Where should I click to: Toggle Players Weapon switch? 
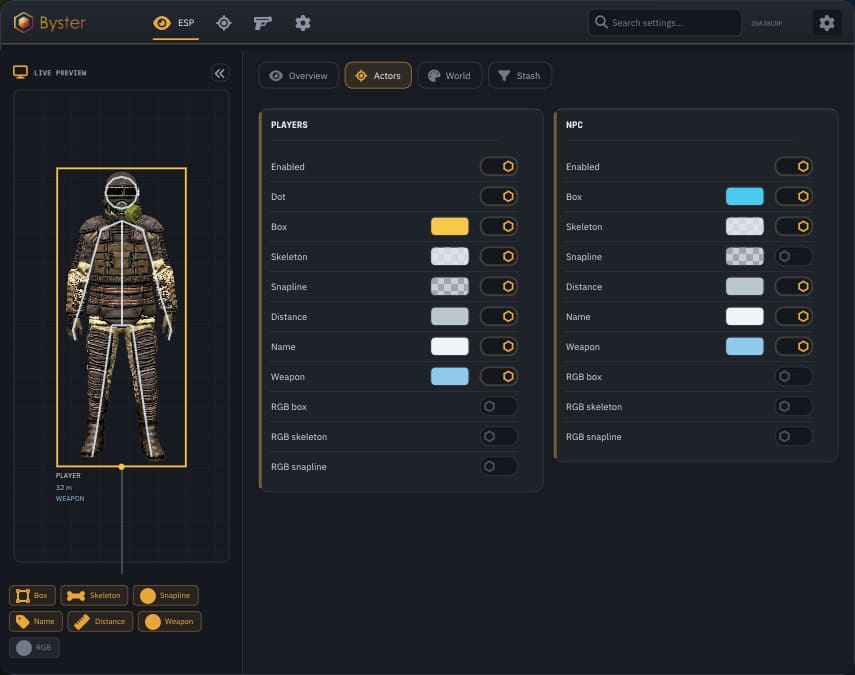498,376
